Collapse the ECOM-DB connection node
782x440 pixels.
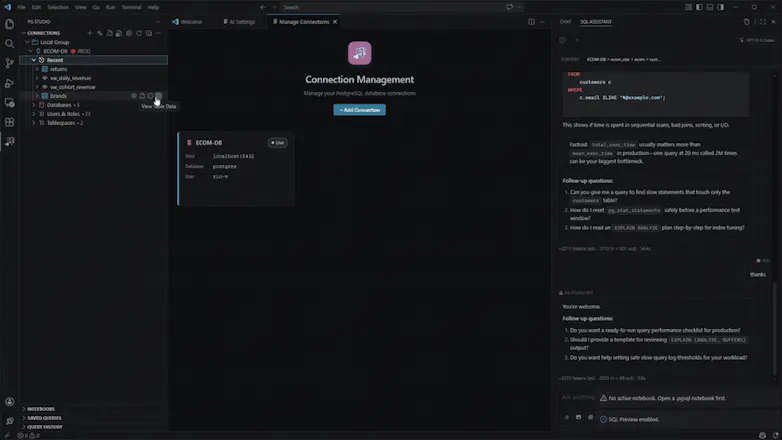[31, 51]
